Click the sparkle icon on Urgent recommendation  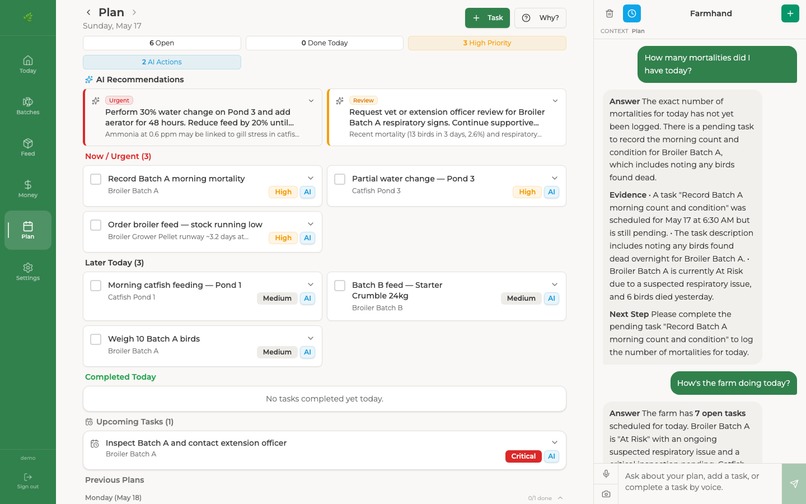[96, 101]
